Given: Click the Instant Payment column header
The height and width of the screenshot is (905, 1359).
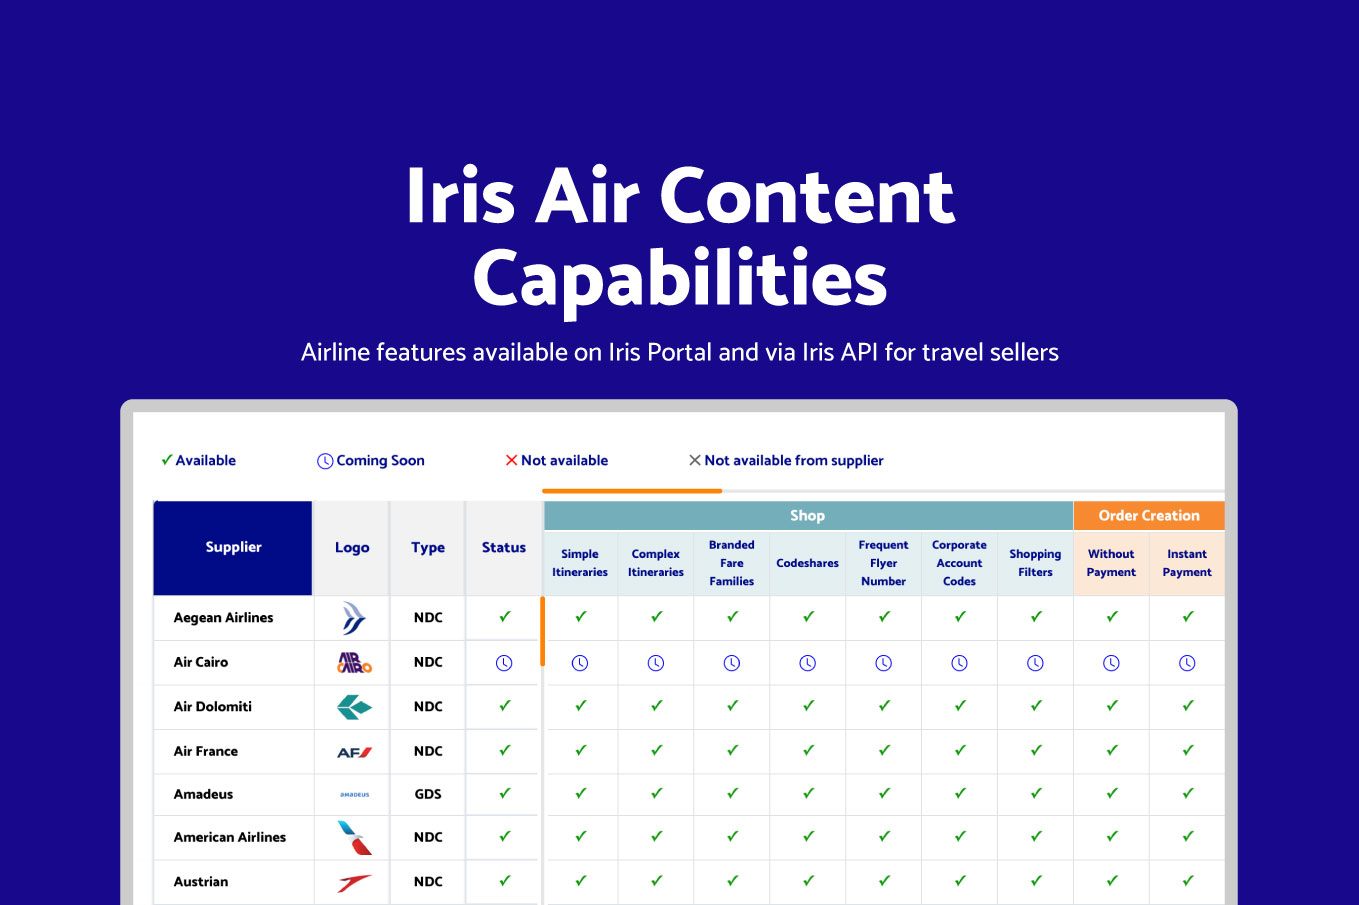Looking at the screenshot, I should click(x=1188, y=563).
